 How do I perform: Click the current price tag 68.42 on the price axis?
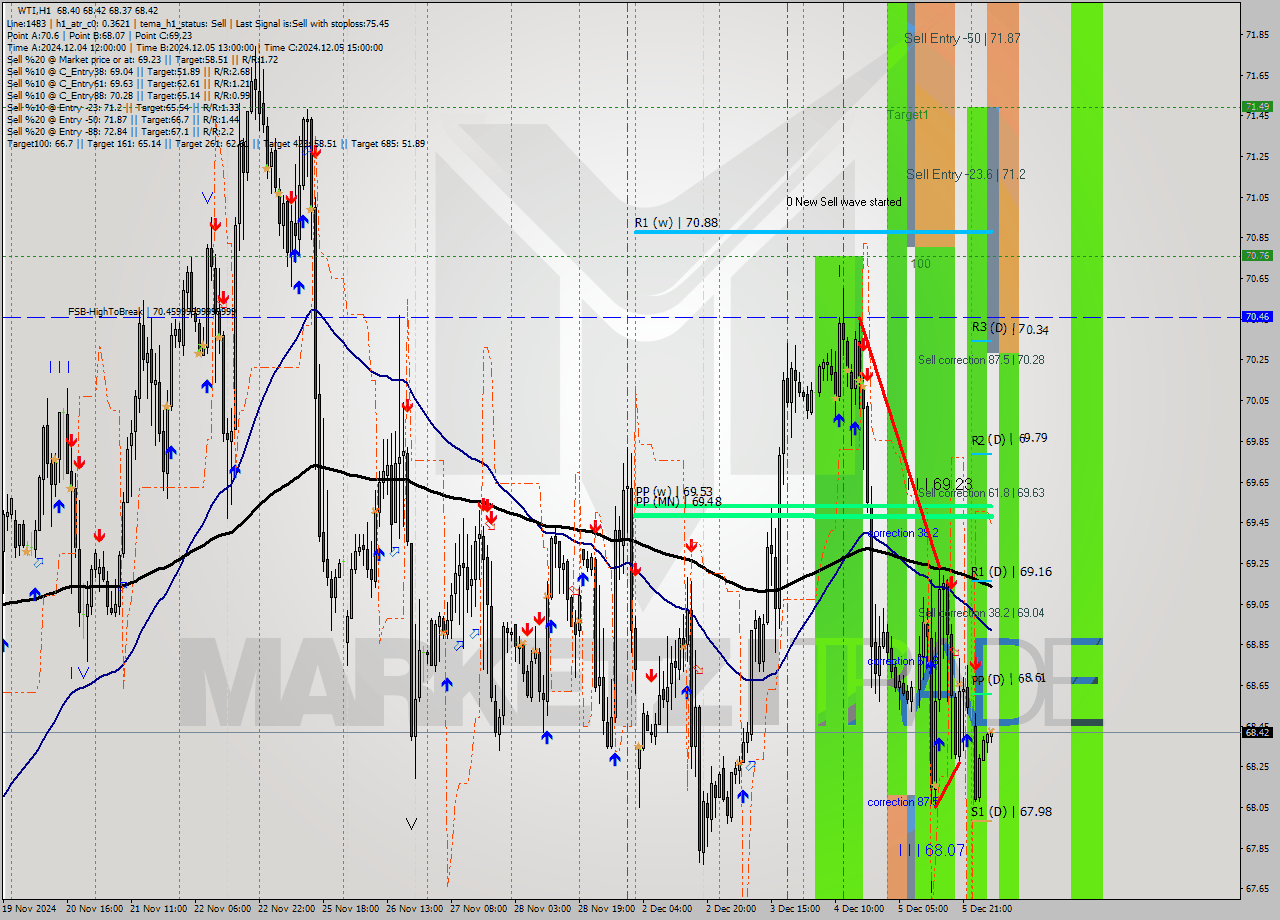click(1257, 732)
